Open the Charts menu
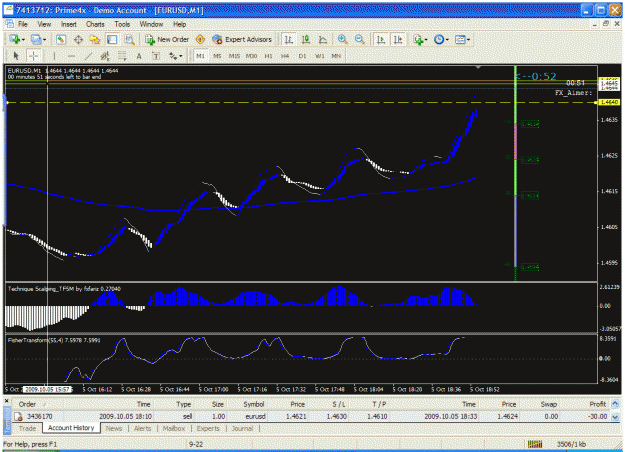 click(x=95, y=24)
